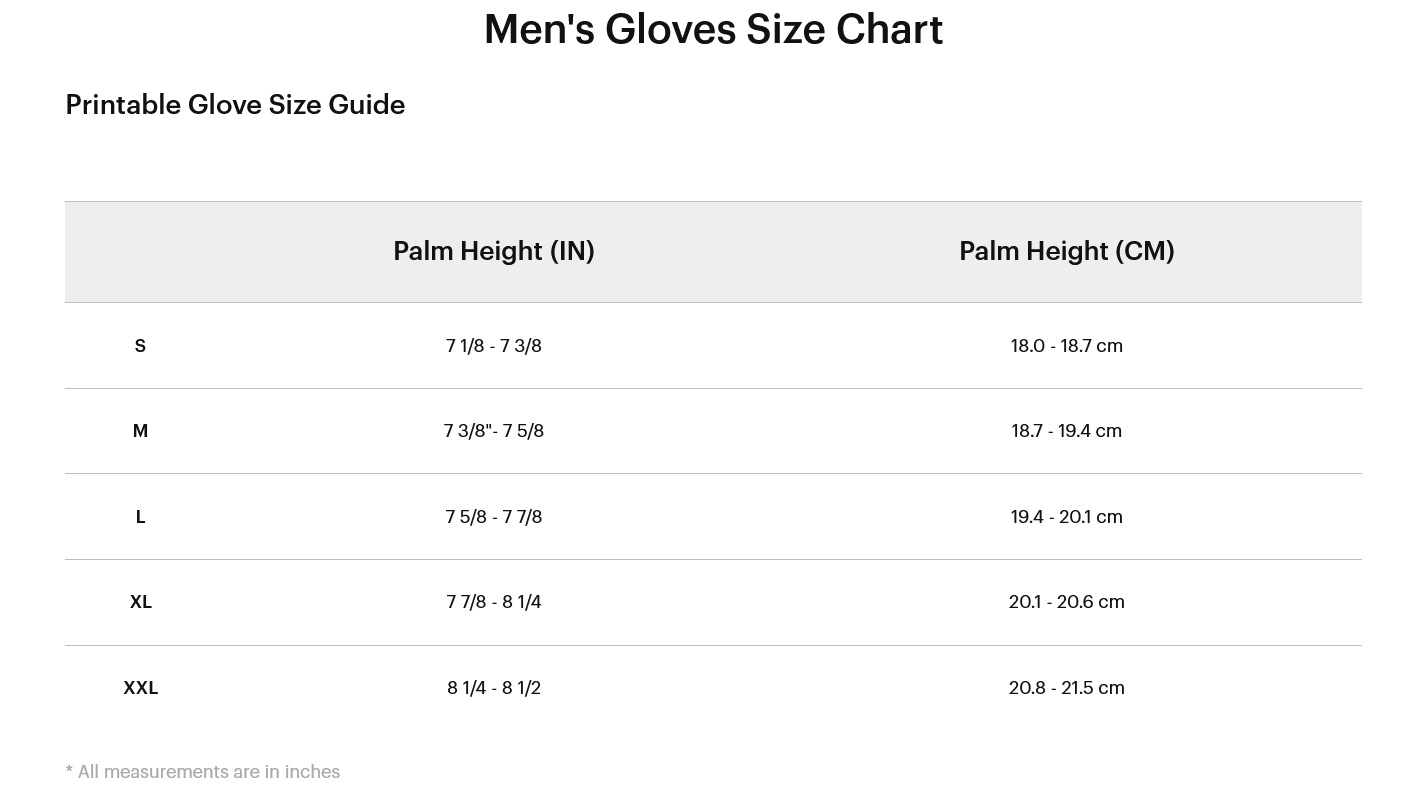Image resolution: width=1417 pixels, height=796 pixels.
Task: Click the 20.8 - 21.5 cm cell
Action: [x=1067, y=688]
